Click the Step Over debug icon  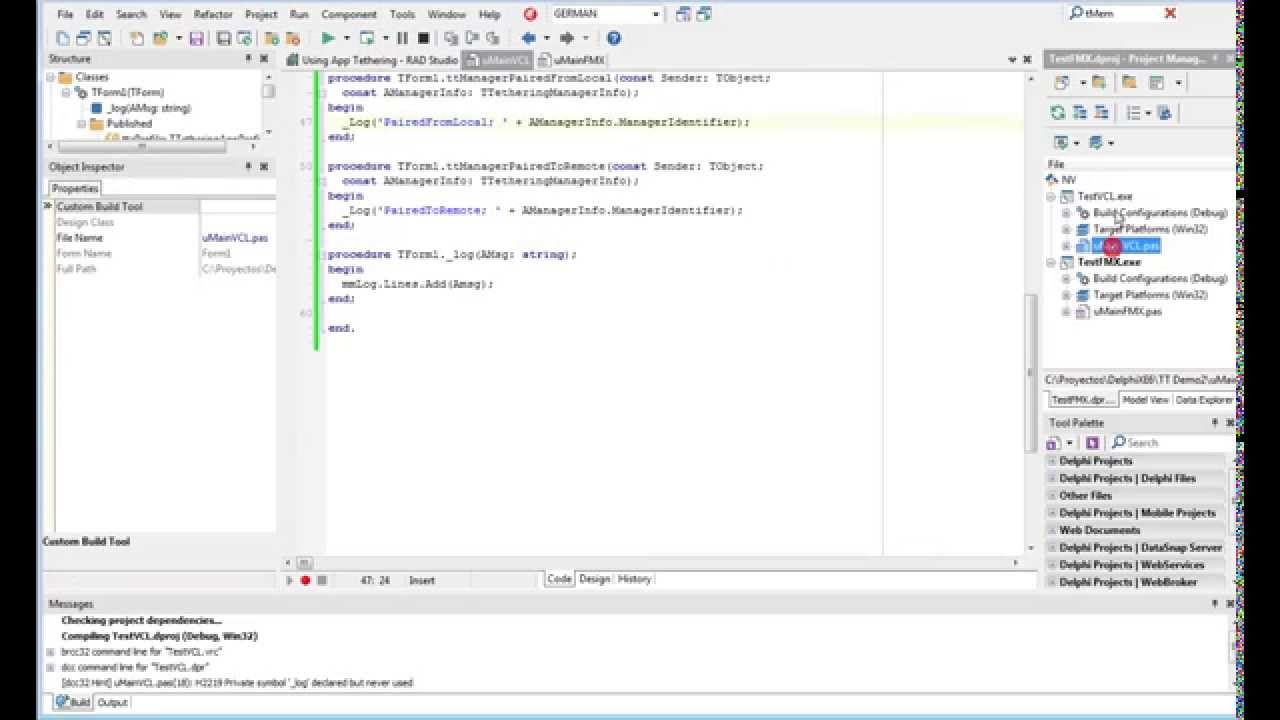tap(473, 38)
